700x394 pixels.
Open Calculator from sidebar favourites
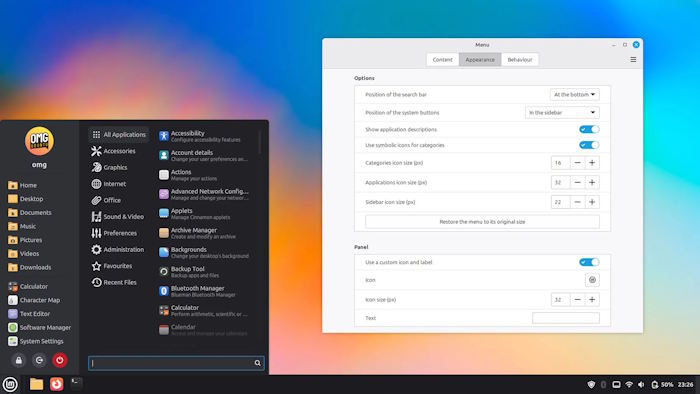29,286
